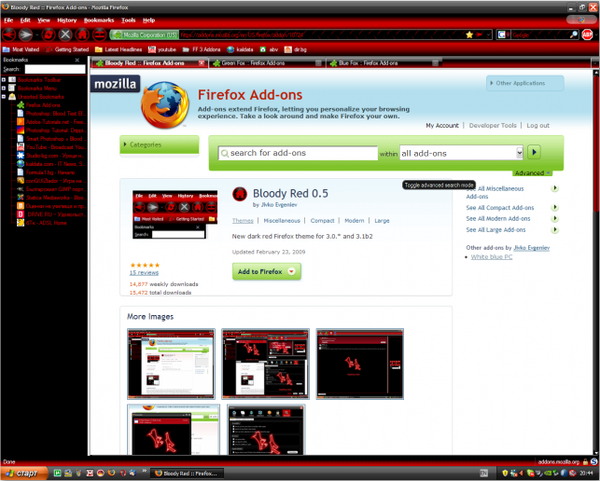The height and width of the screenshot is (481, 600).
Task: Switch to the Green Fox tab
Action: pyautogui.click(x=267, y=63)
